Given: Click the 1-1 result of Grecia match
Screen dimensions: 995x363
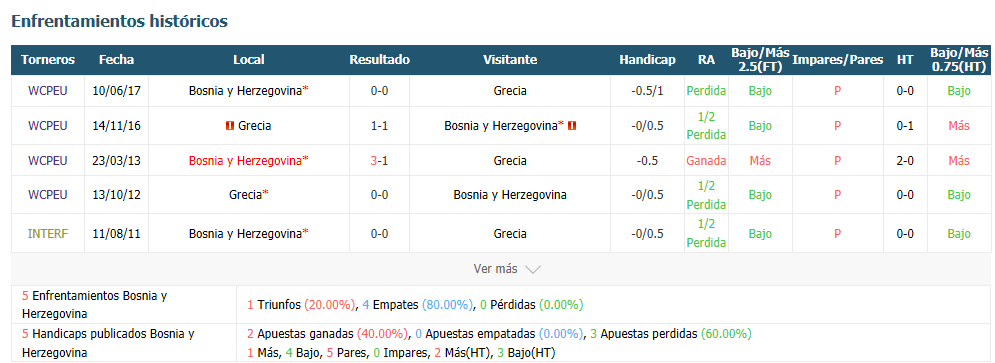Looking at the screenshot, I should (379, 126).
